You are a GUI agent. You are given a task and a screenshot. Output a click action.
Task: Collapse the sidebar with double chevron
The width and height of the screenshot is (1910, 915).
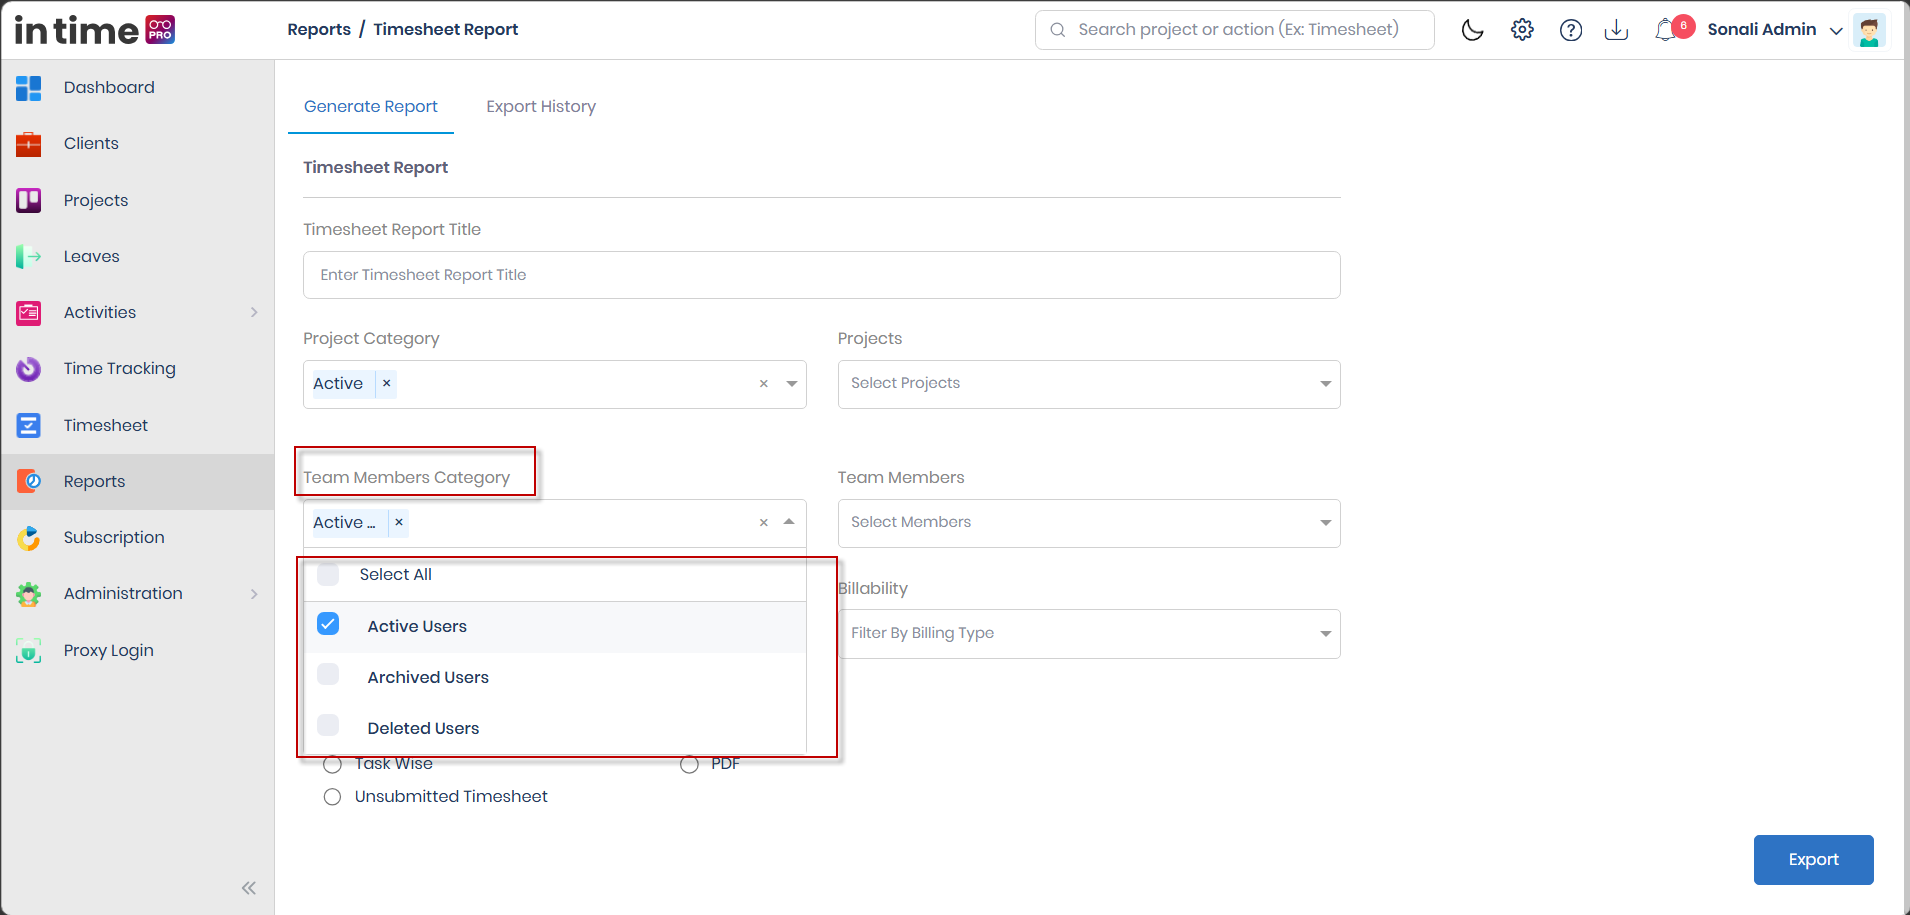tap(249, 888)
